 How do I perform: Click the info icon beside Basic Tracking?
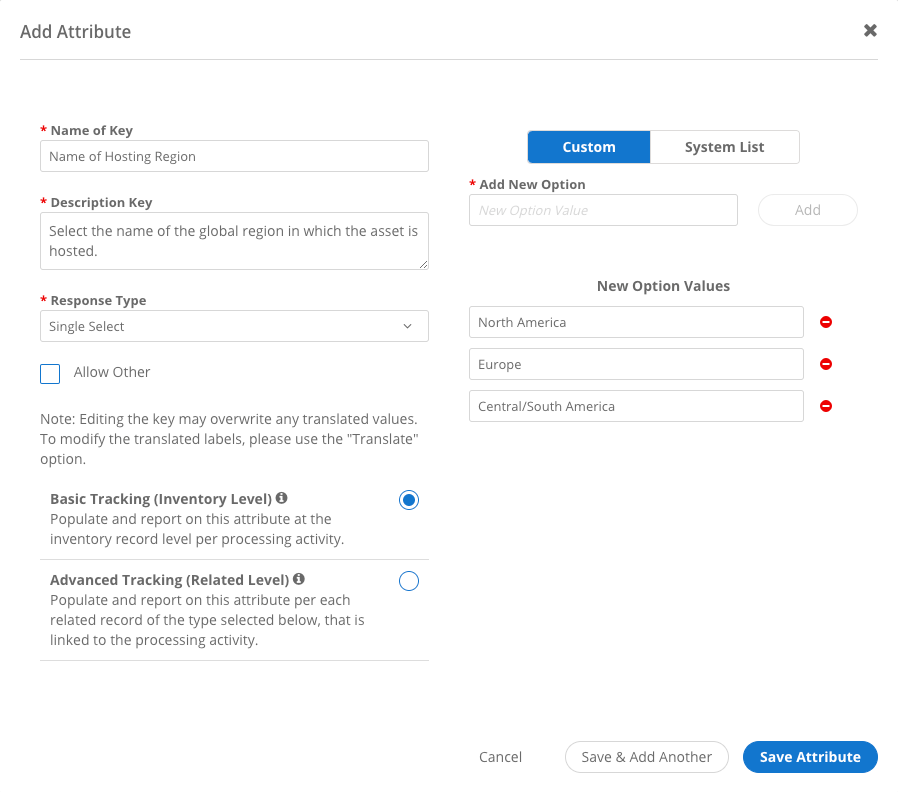tap(282, 498)
